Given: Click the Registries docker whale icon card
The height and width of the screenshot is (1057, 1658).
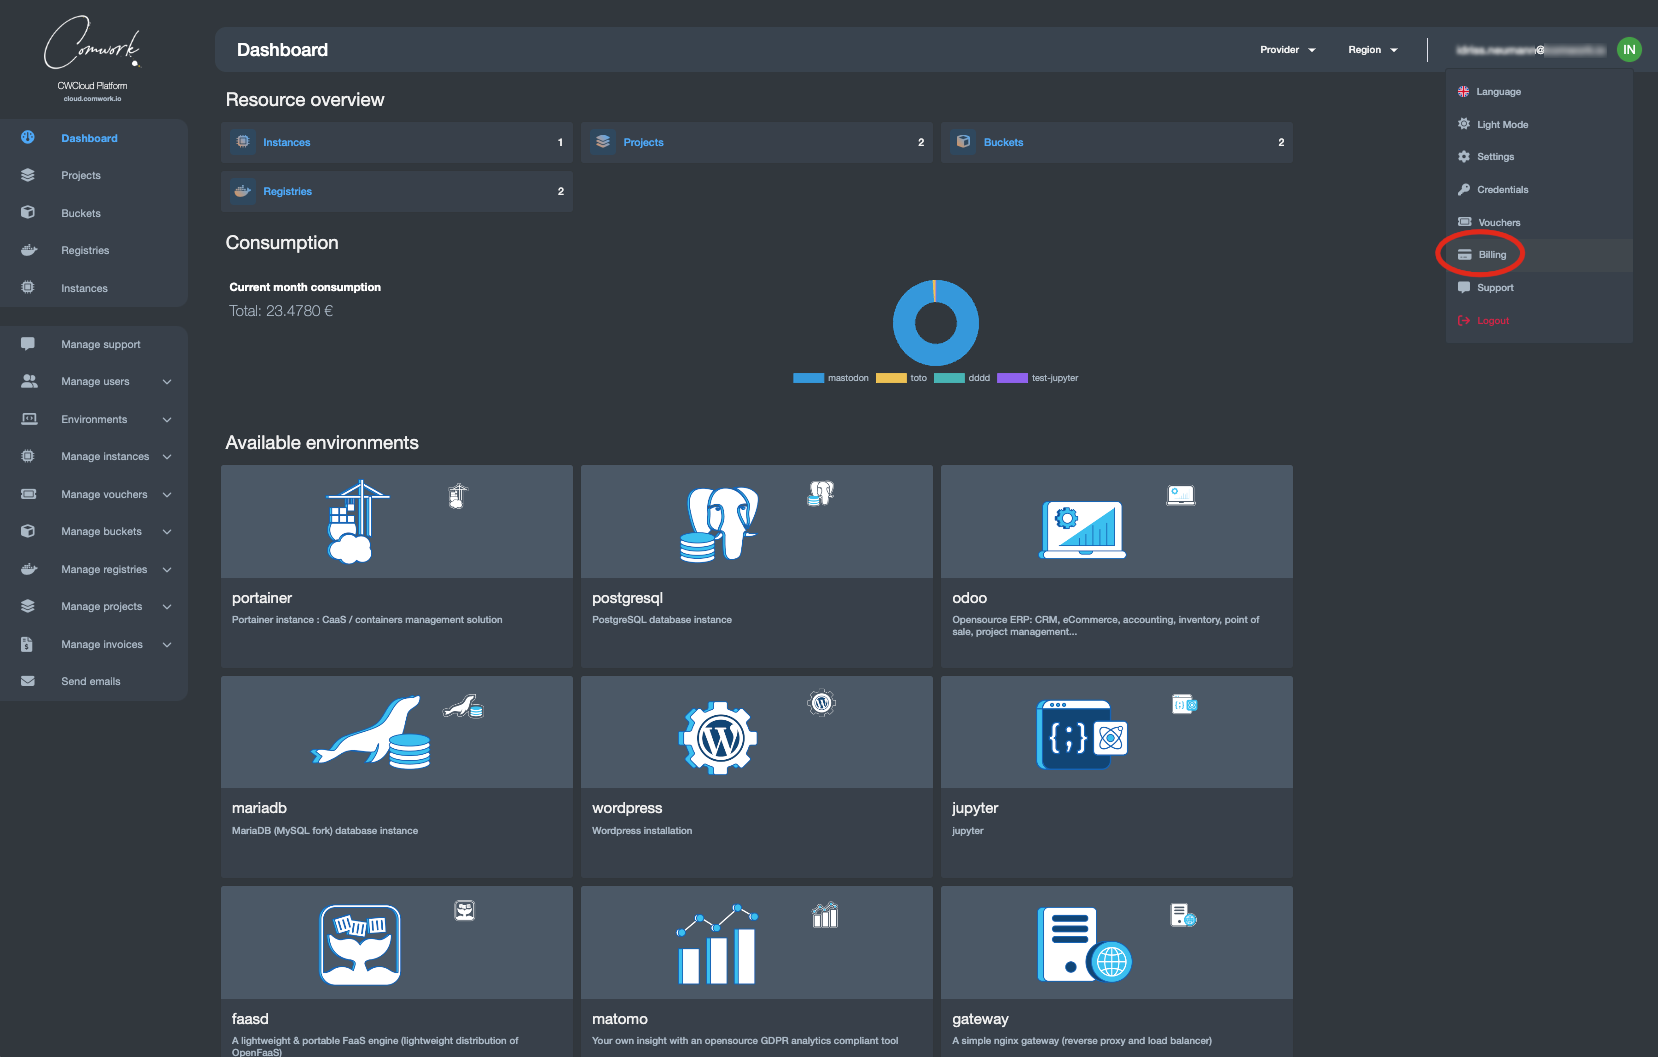Looking at the screenshot, I should tap(243, 191).
